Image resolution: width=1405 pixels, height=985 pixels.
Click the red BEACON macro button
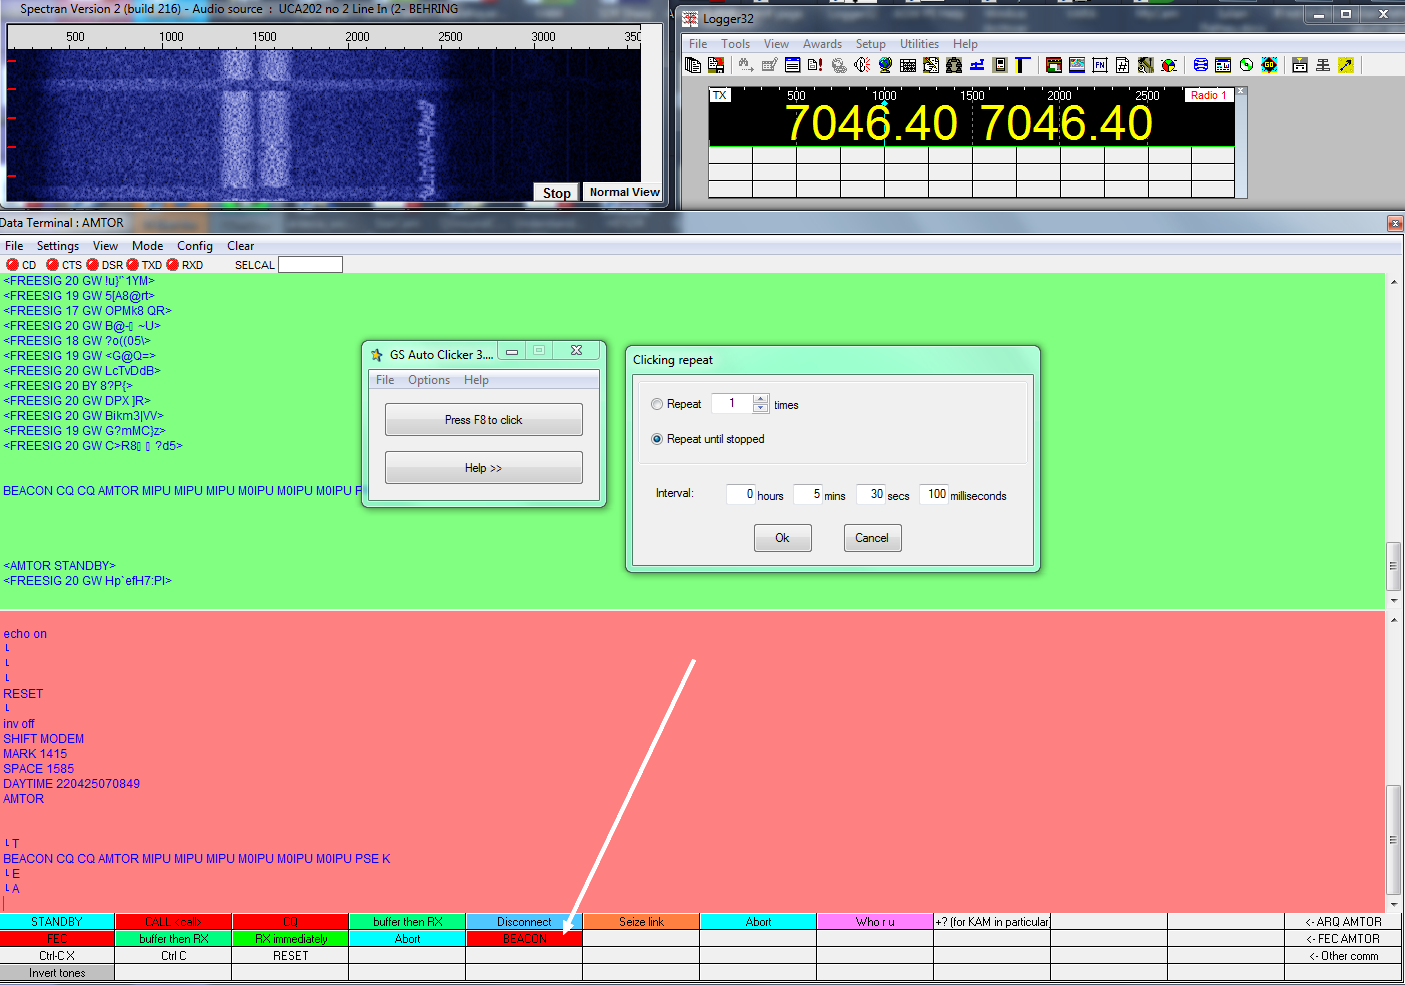point(524,939)
